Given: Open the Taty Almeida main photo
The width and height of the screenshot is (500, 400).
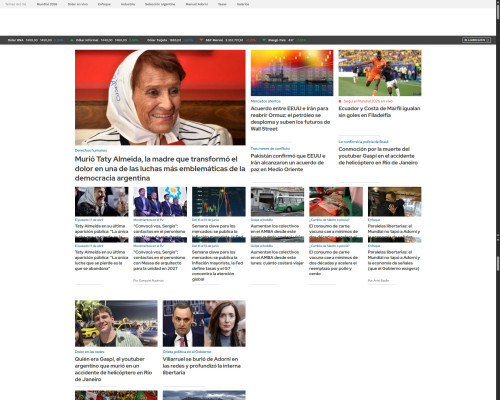Looking at the screenshot, I should pos(160,97).
